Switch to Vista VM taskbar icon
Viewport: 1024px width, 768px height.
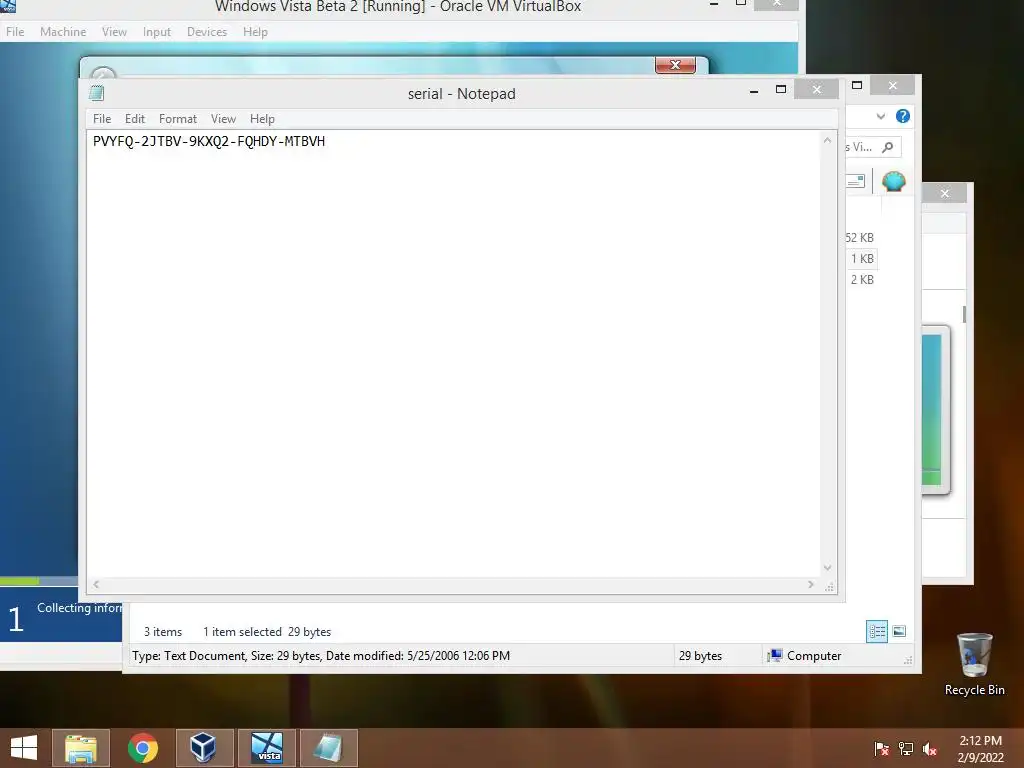coord(267,748)
